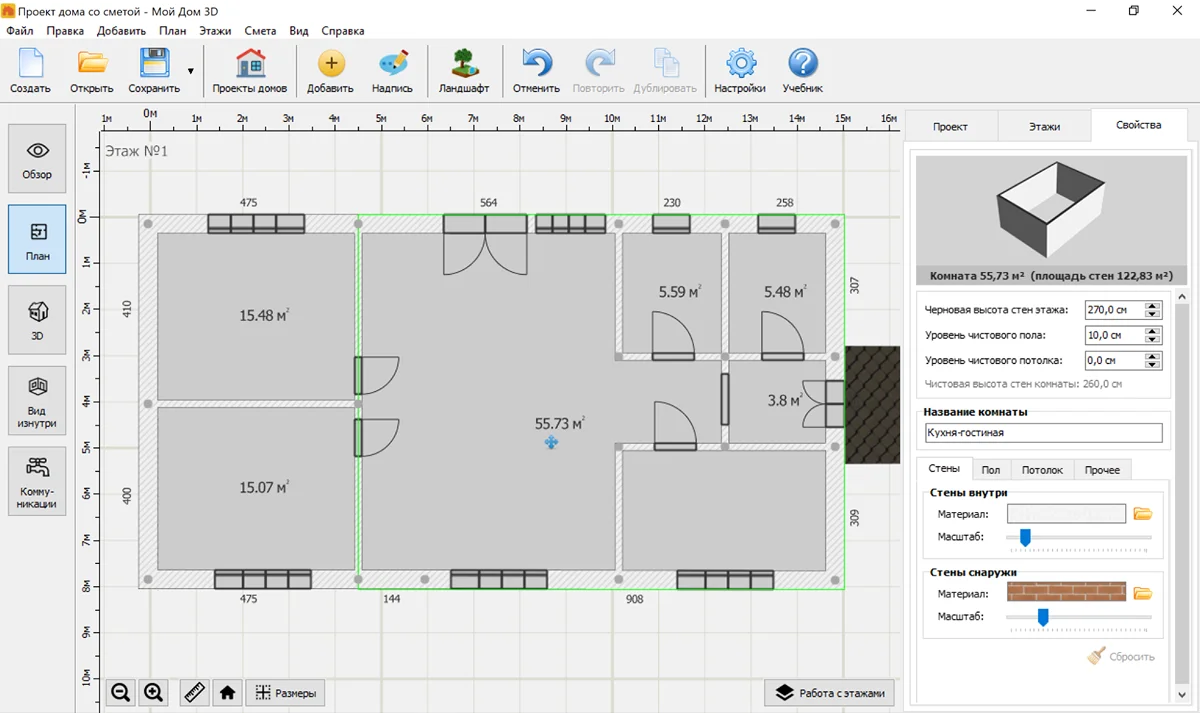
Task: Click the Стены снаружи Масштаб slider
Action: pyautogui.click(x=1079, y=617)
